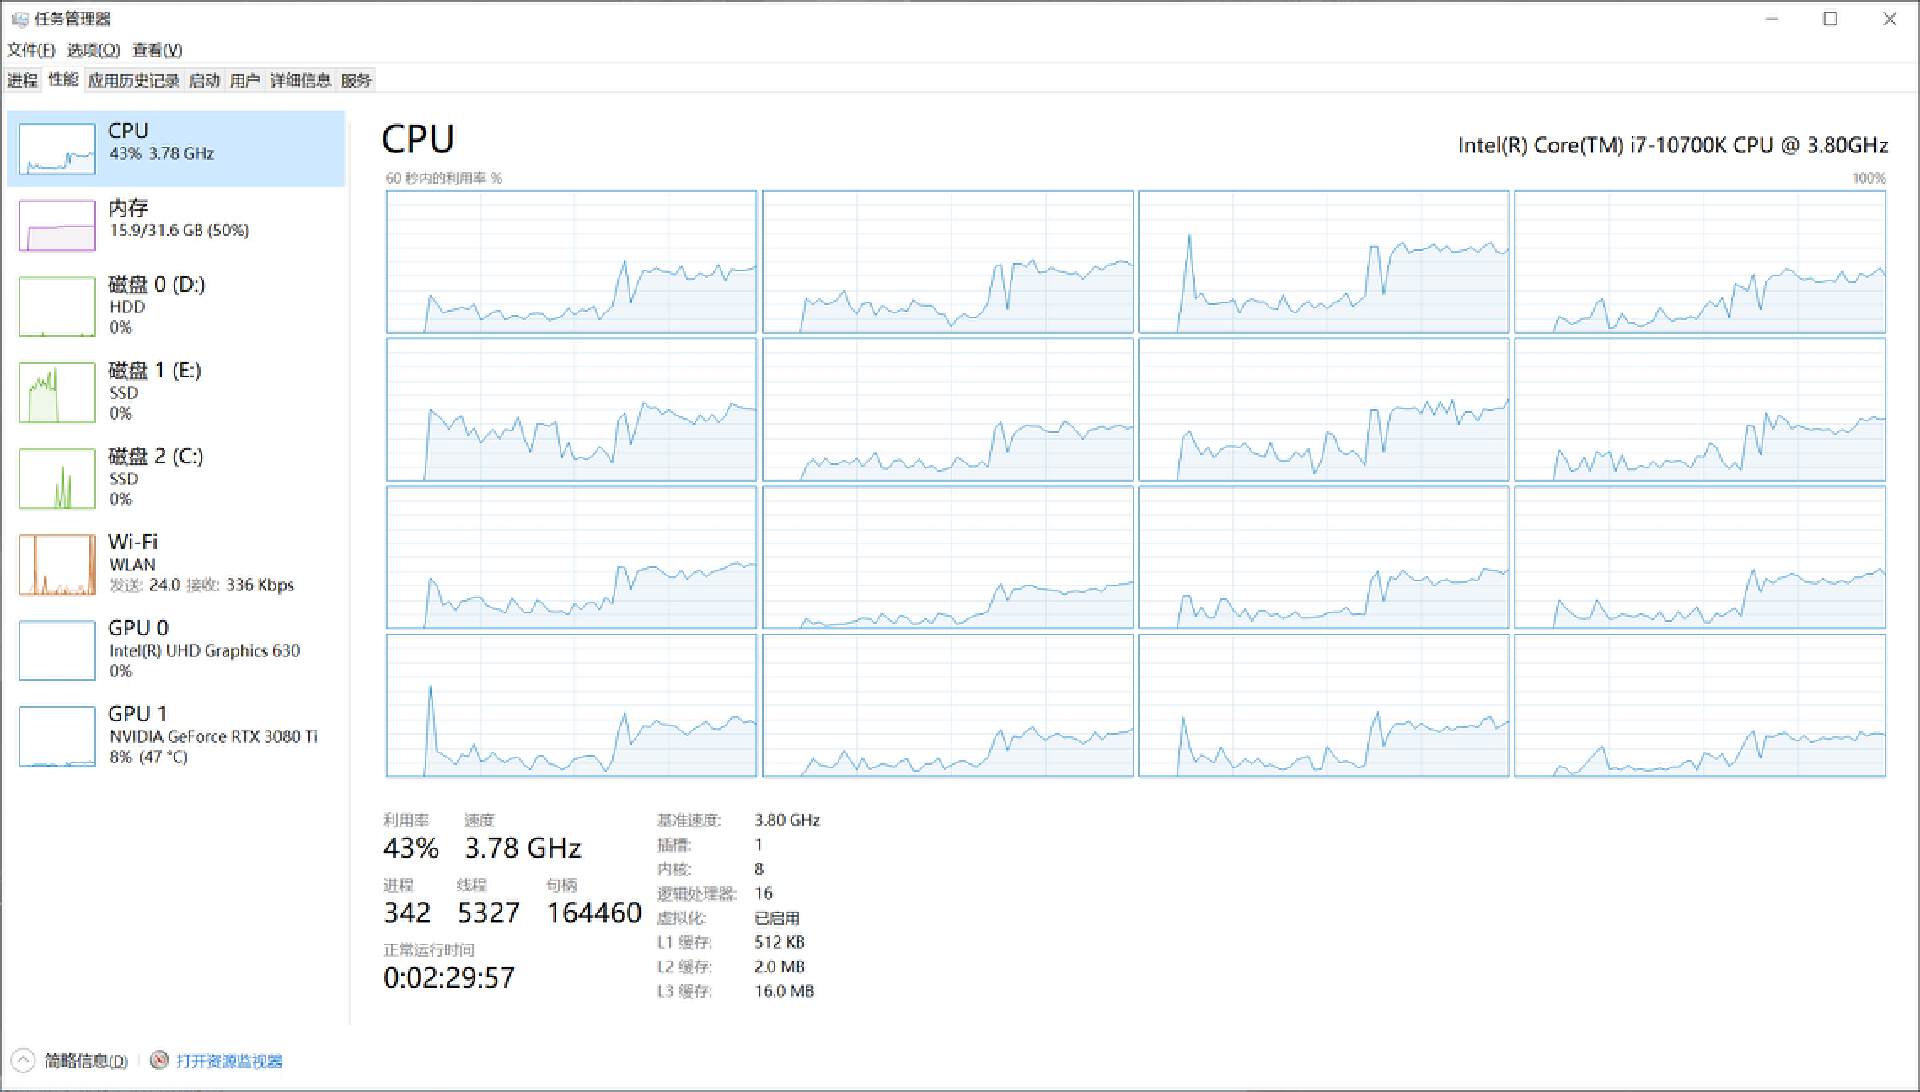This screenshot has width=1920, height=1092.
Task: Click the Task Manager title bar icon
Action: click(19, 19)
